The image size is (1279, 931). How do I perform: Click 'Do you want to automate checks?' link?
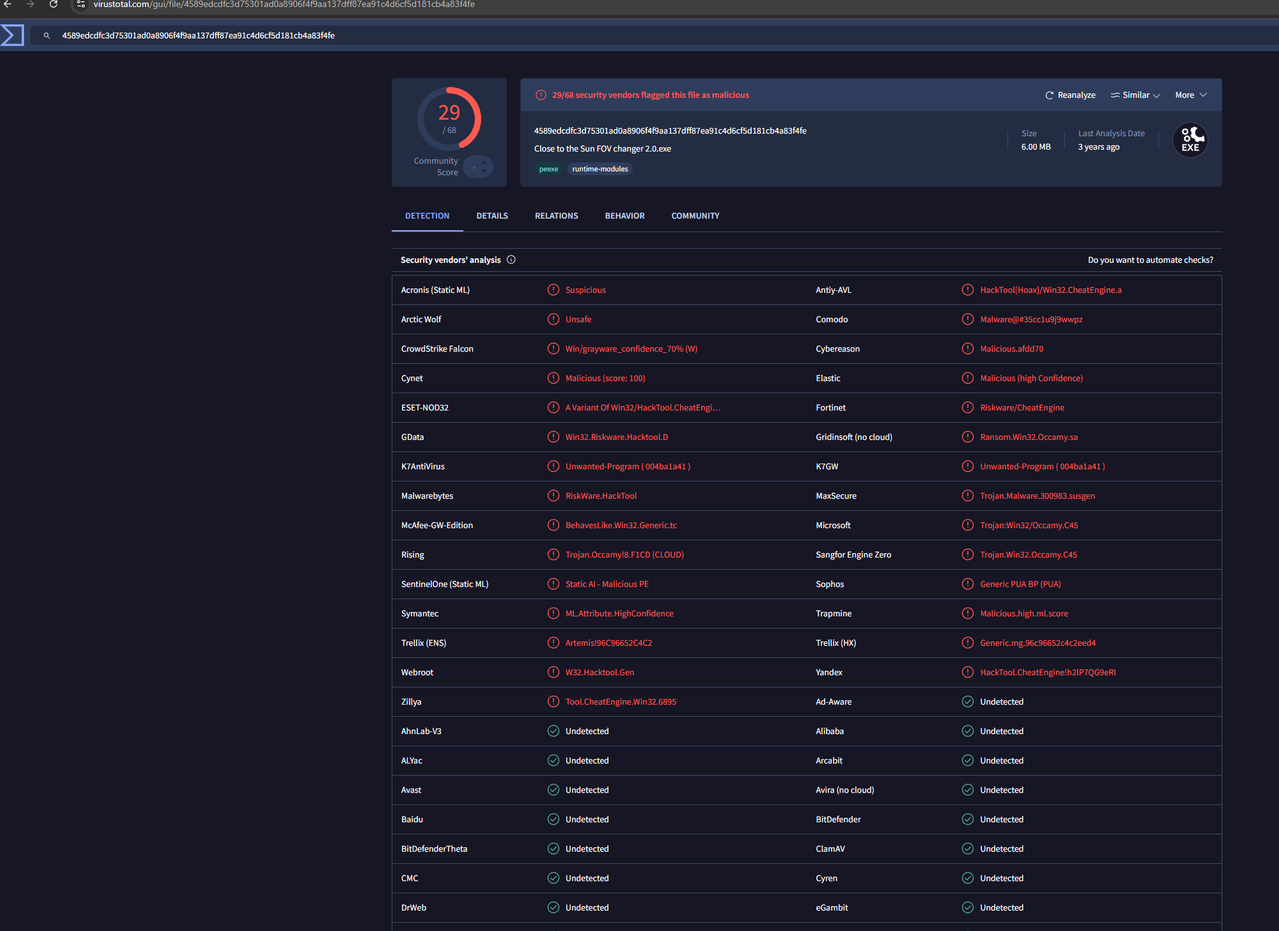[x=1151, y=260]
